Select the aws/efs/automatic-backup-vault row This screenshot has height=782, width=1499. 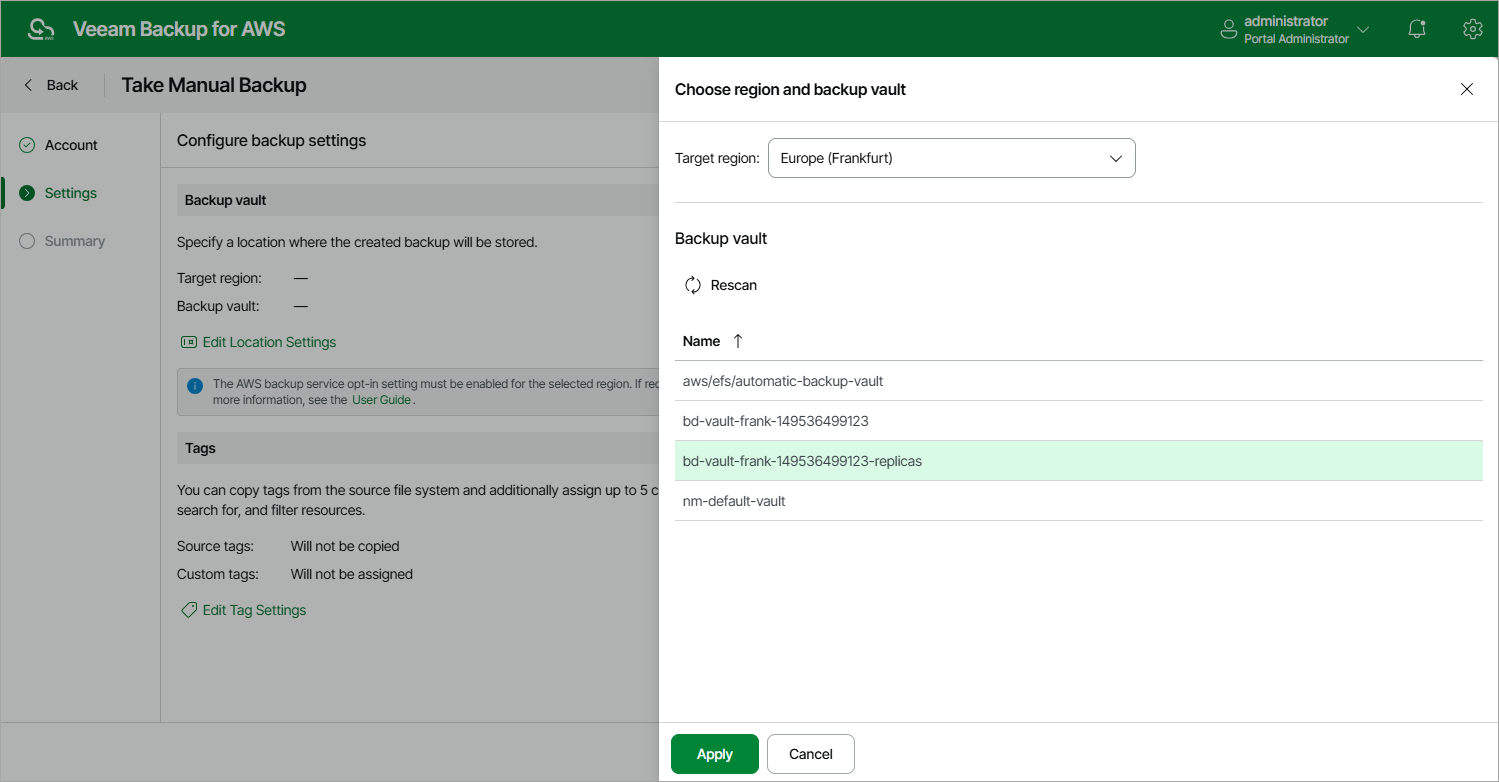1078,381
